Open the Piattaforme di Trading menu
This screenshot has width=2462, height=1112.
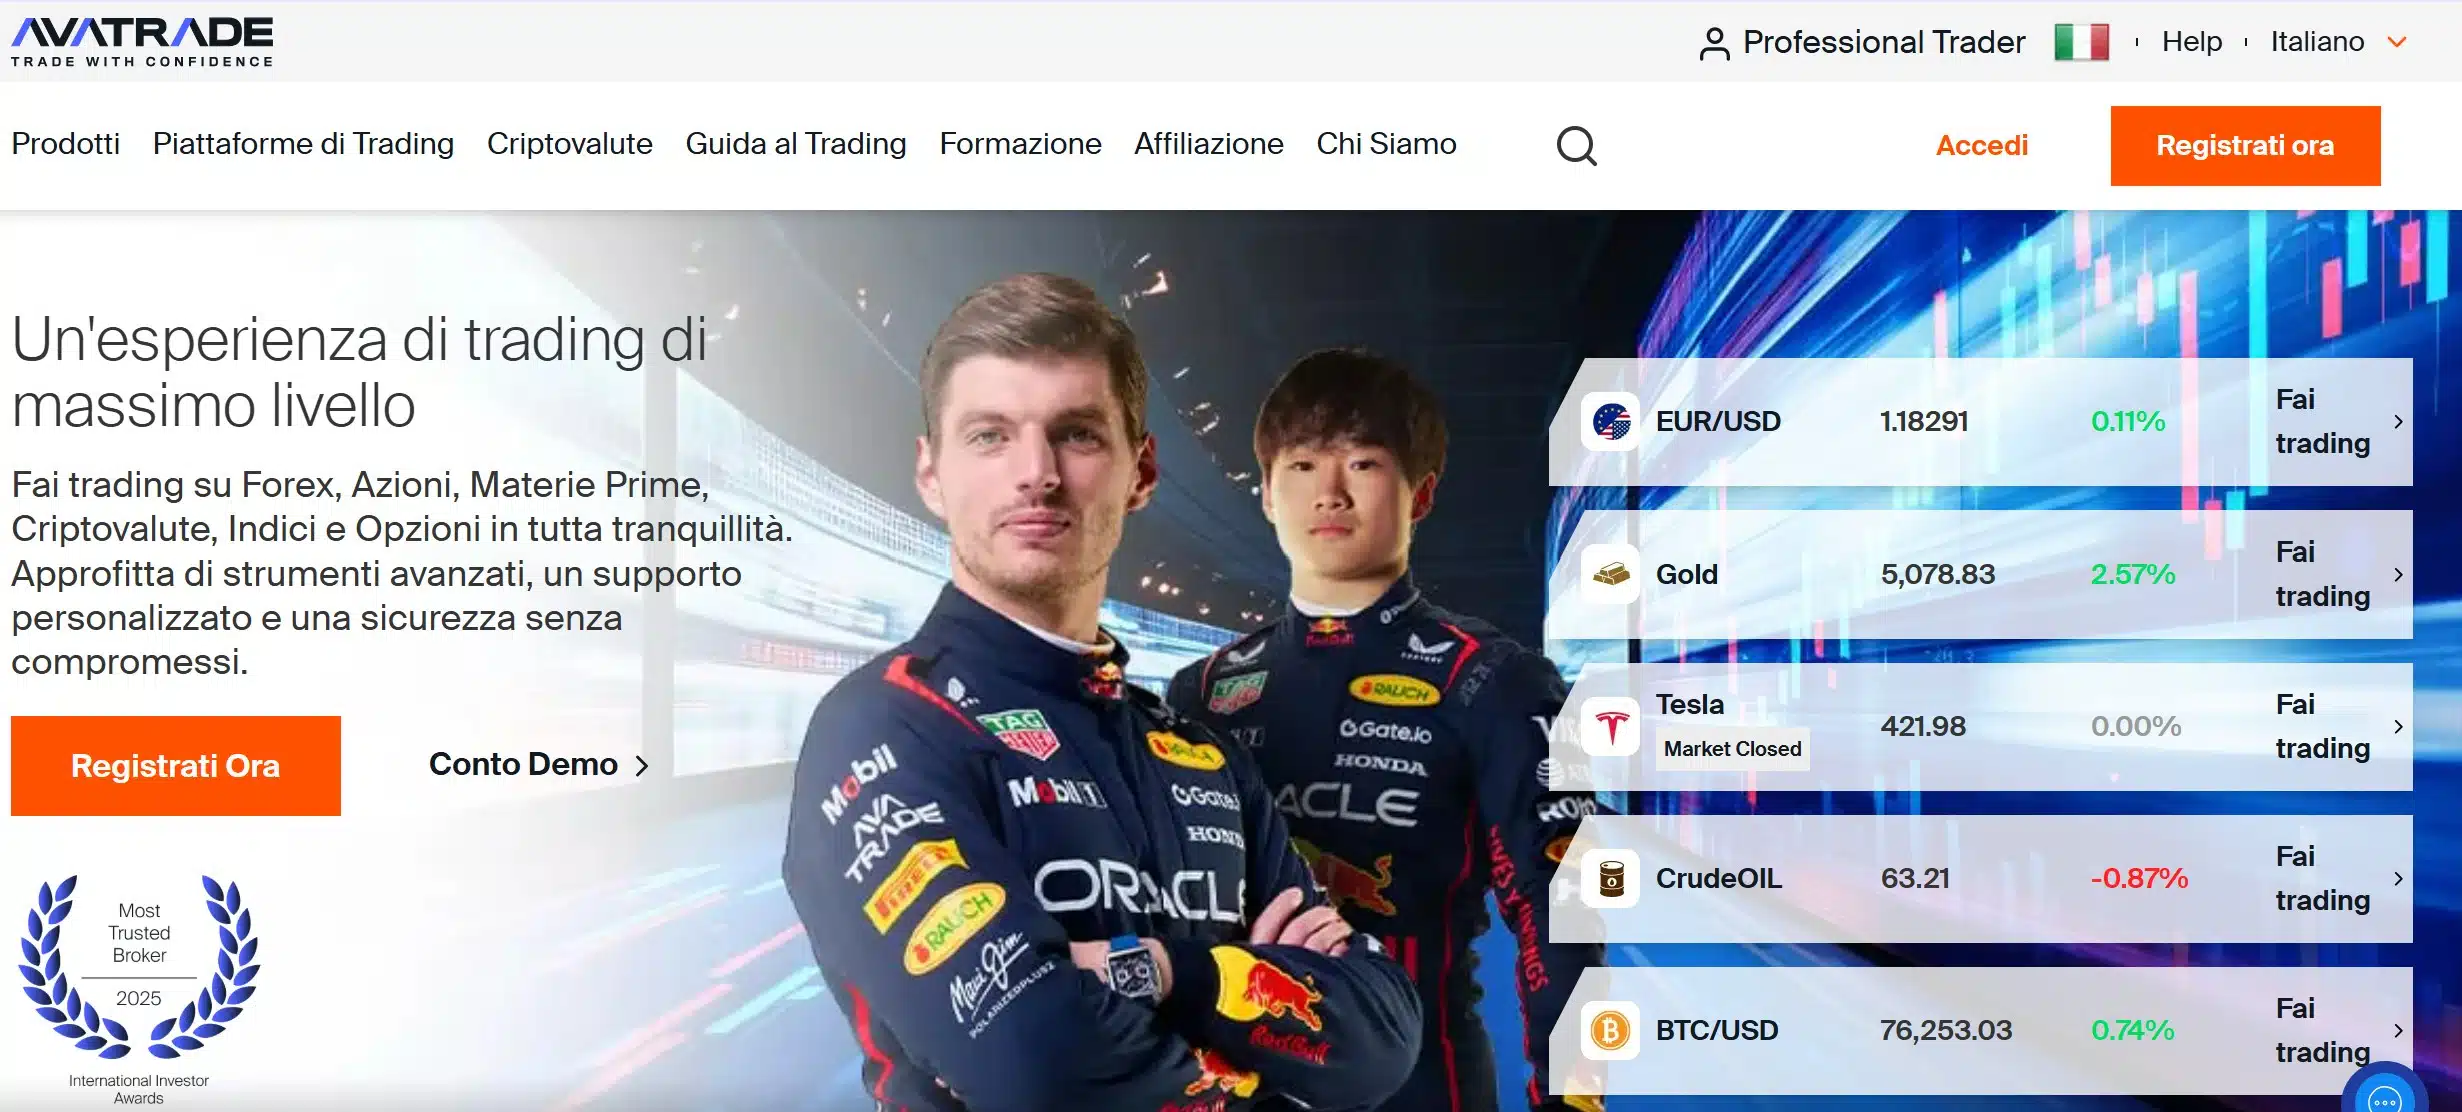click(303, 144)
